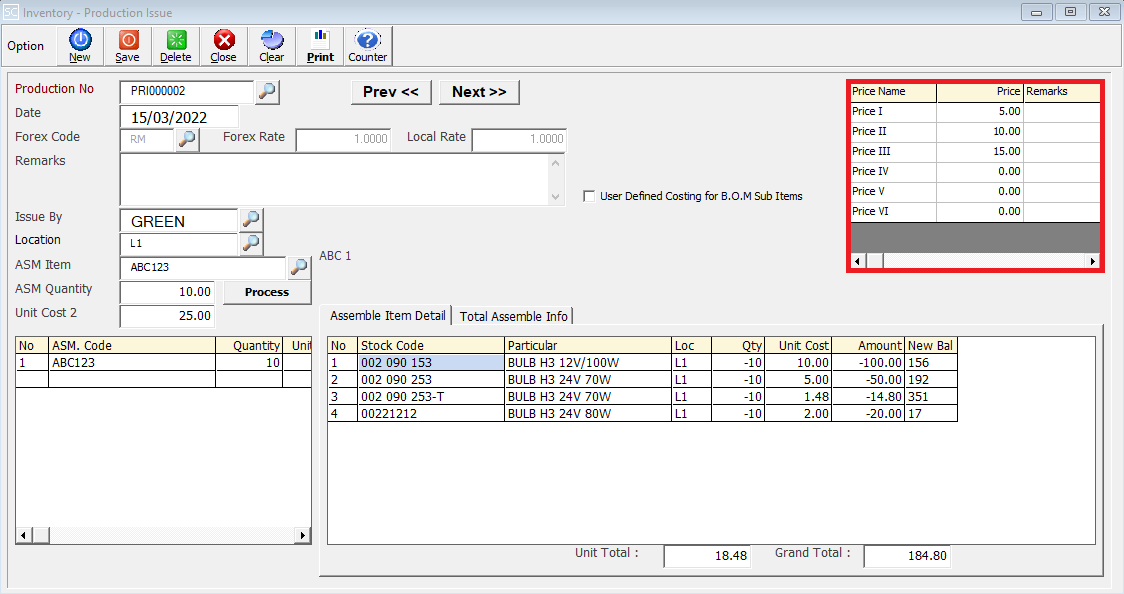This screenshot has width=1124, height=594.
Task: Open Production No lookup magnifier
Action: tap(267, 92)
